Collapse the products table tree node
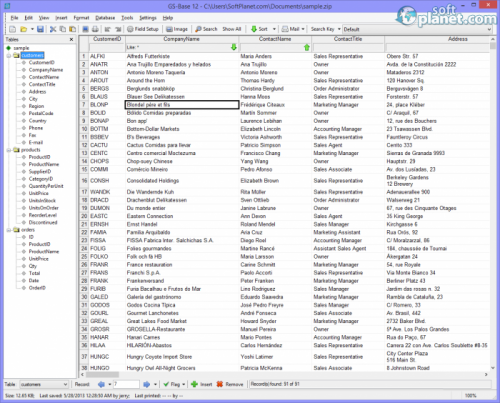Viewport: 500px width, 403px height. click(9, 150)
